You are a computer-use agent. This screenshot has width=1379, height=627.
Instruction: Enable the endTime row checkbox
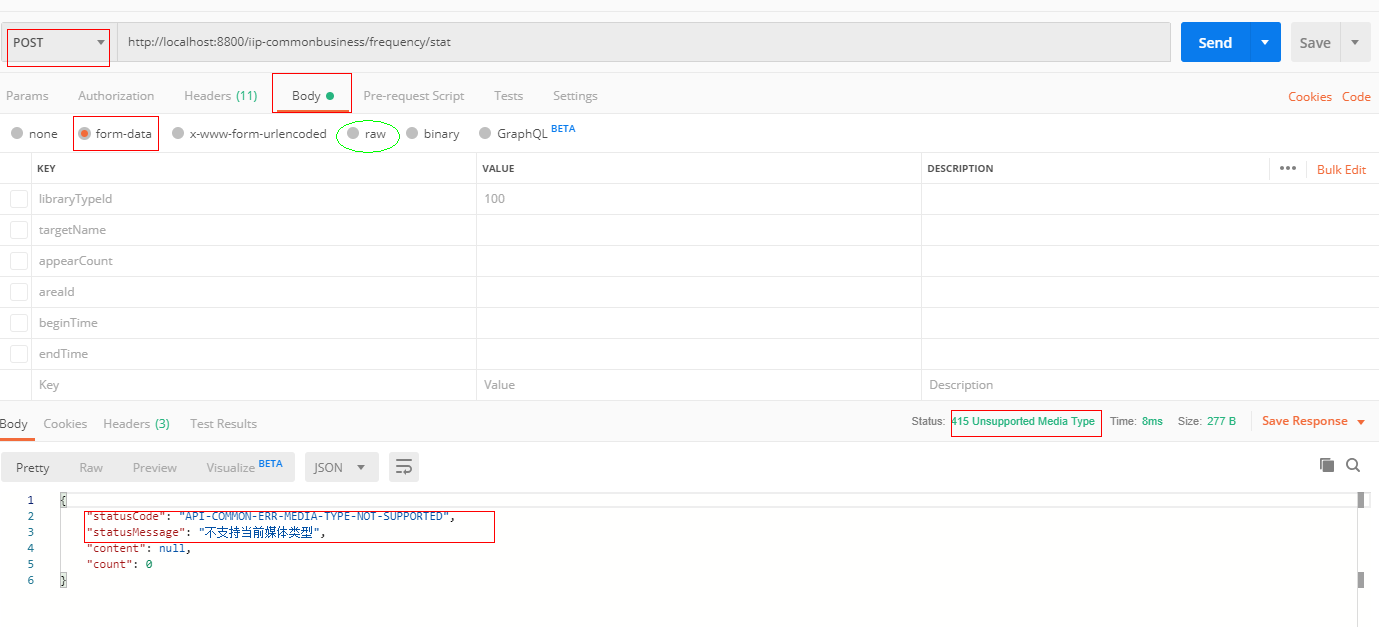point(19,354)
